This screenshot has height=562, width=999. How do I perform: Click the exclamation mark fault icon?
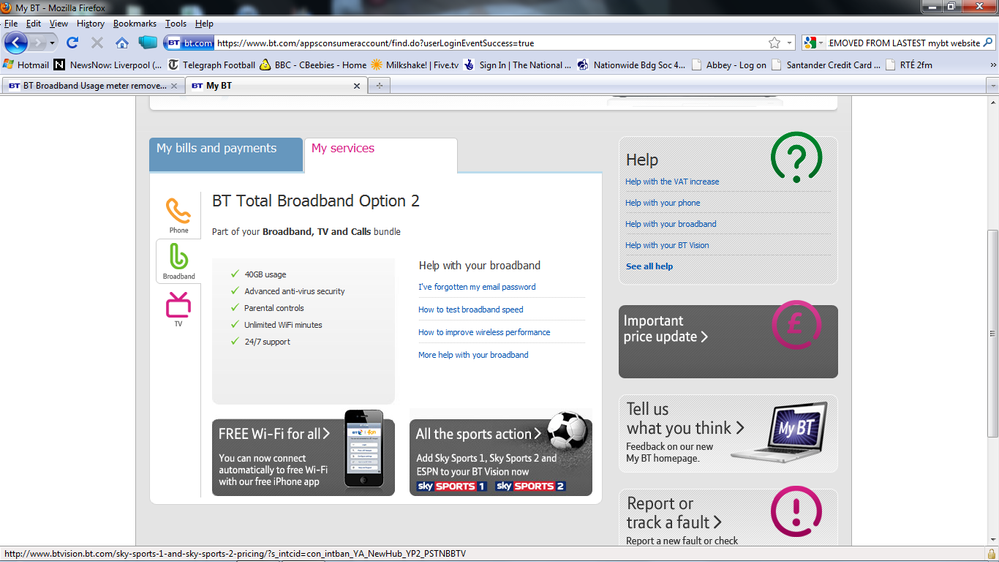796,511
